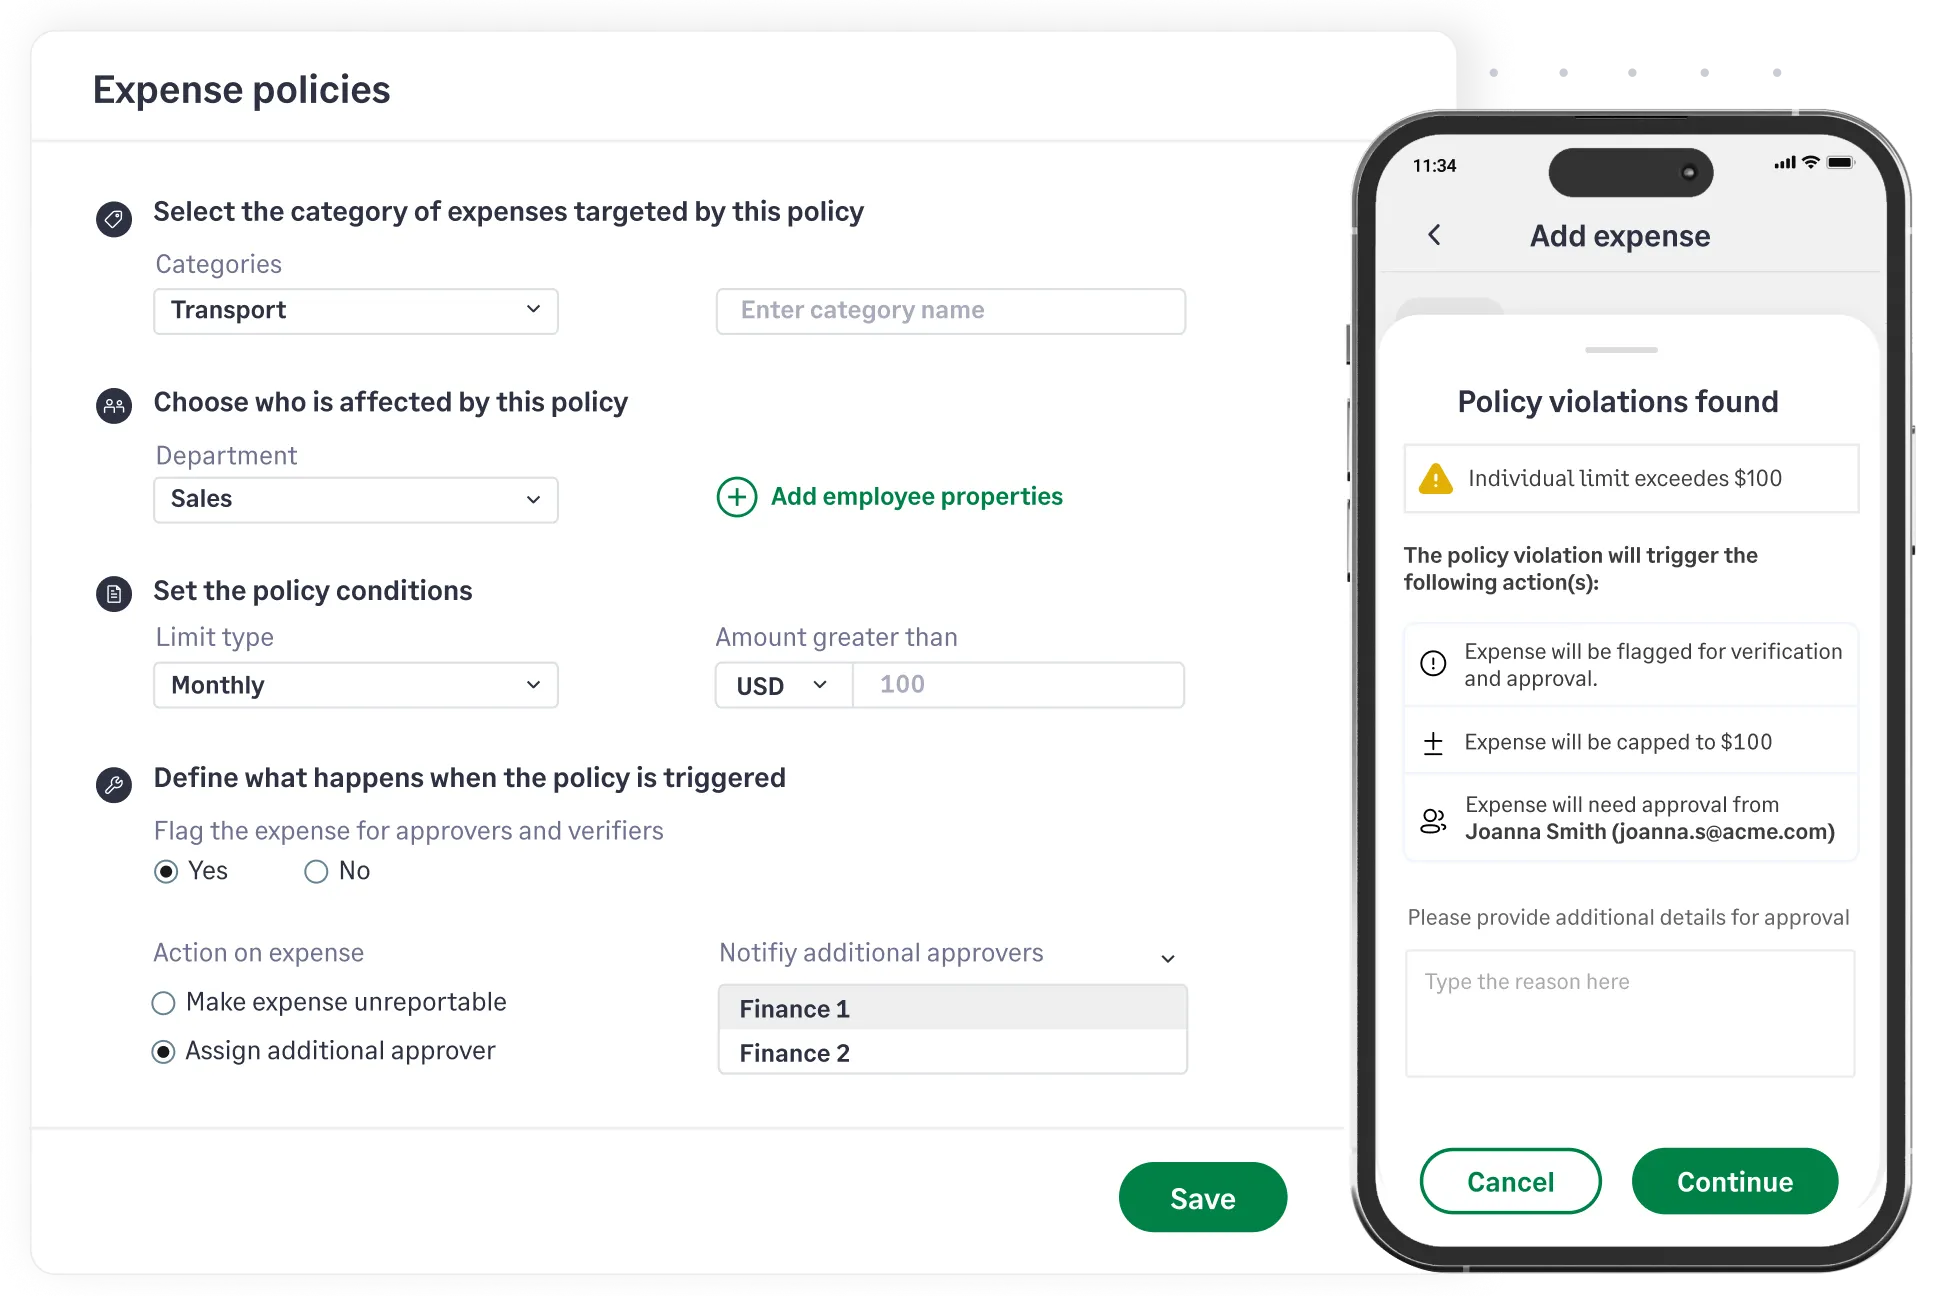Click the wrench icon near triggered actions heading
This screenshot has width=1944, height=1296.
[x=114, y=785]
